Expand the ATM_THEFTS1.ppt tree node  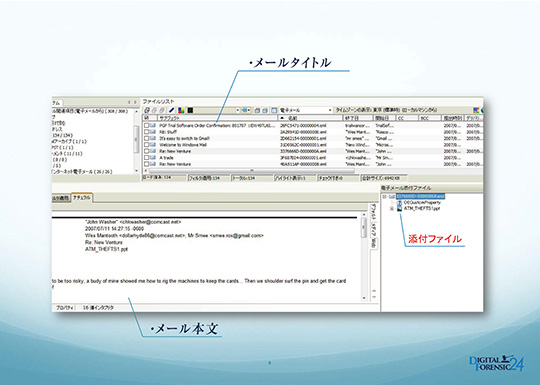tap(392, 209)
